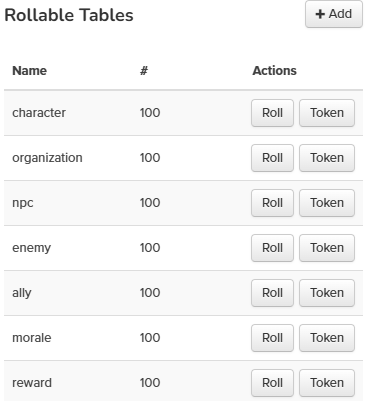Viewport: 366px width, 401px height.
Task: Roll the ally table
Action: (x=272, y=293)
